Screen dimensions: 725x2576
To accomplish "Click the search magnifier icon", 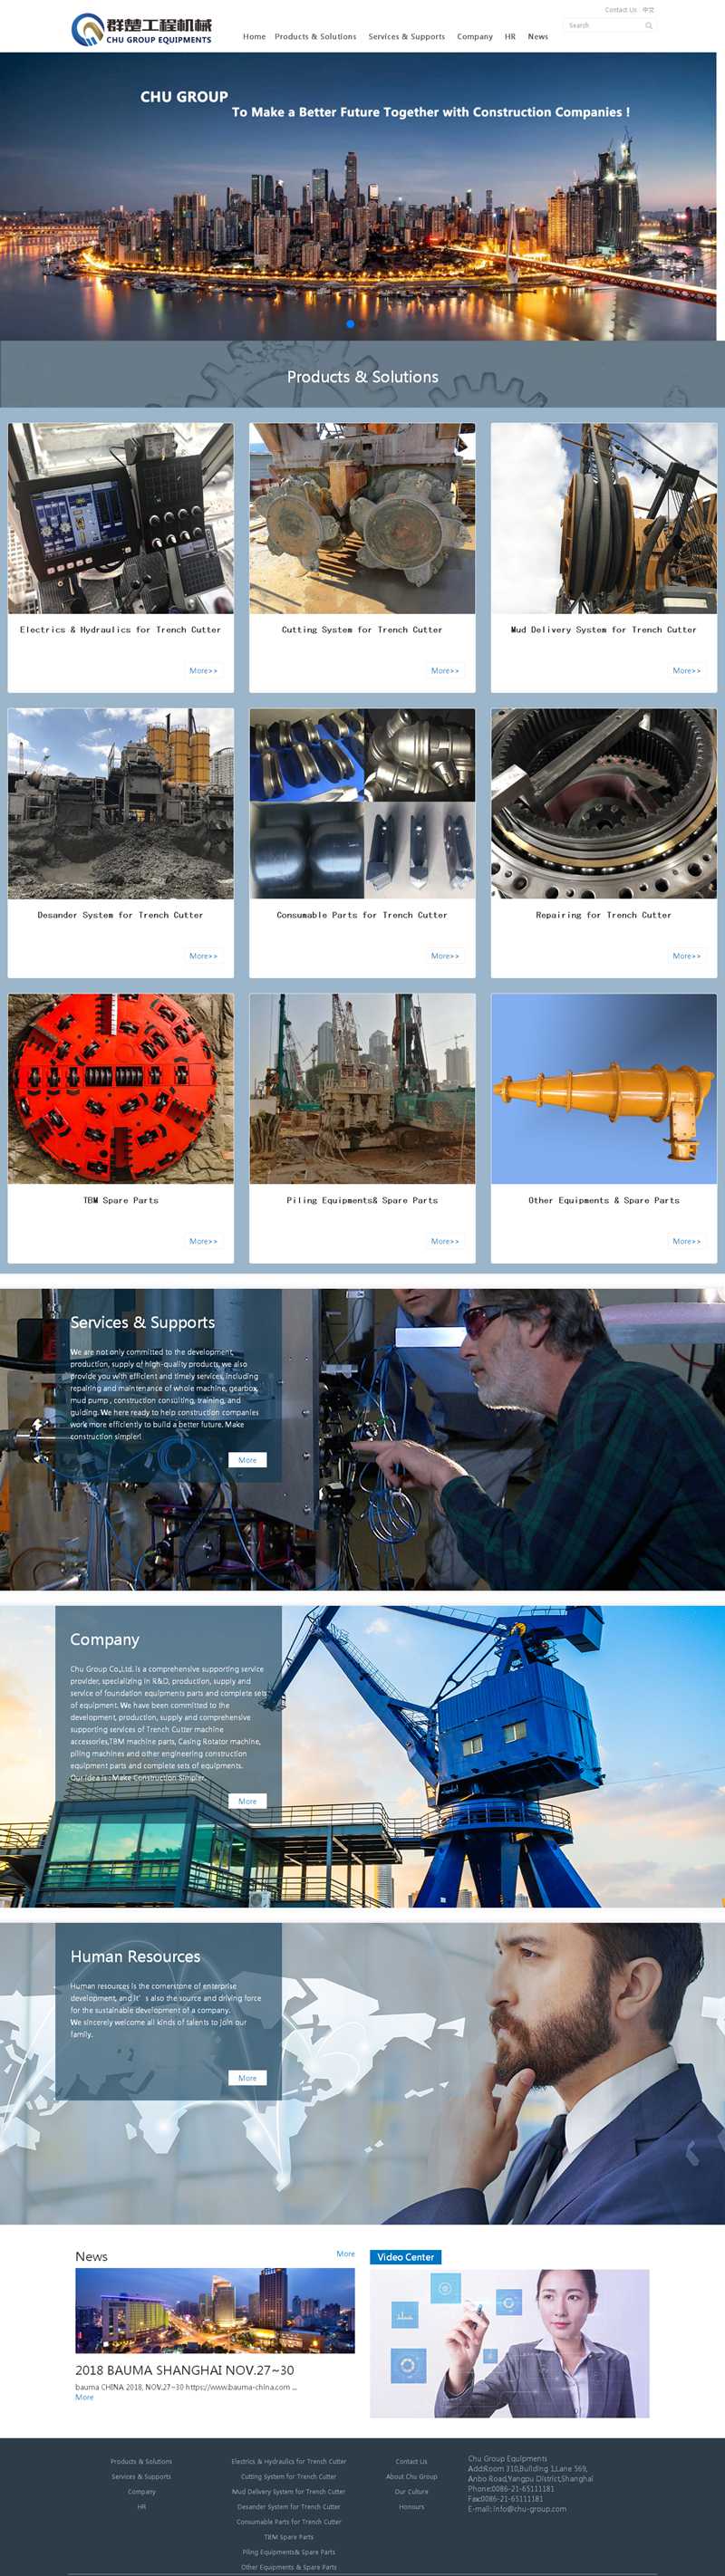I will 648,26.
